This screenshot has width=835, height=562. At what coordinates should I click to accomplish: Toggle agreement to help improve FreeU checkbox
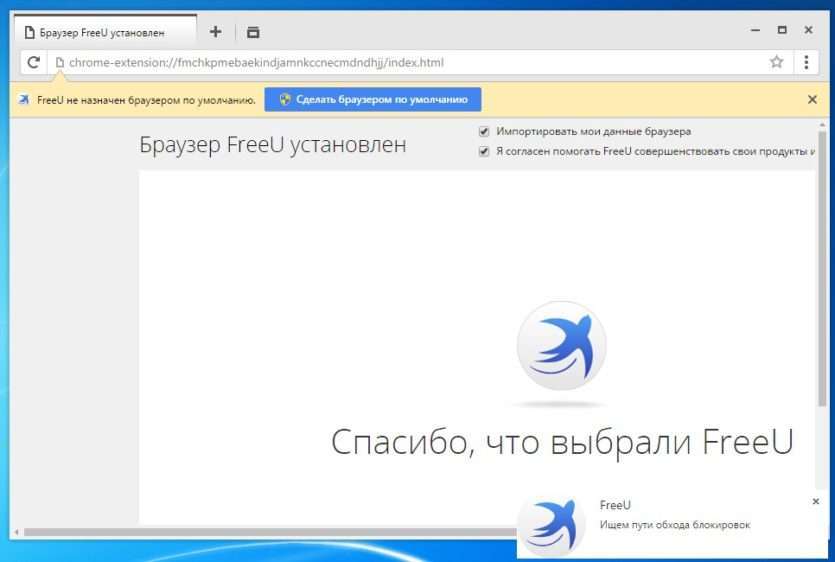click(x=484, y=151)
